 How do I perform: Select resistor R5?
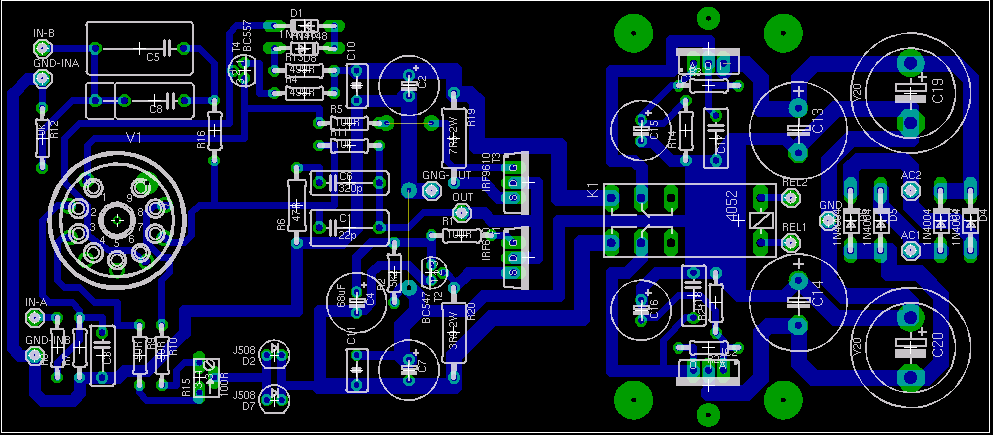coord(350,122)
